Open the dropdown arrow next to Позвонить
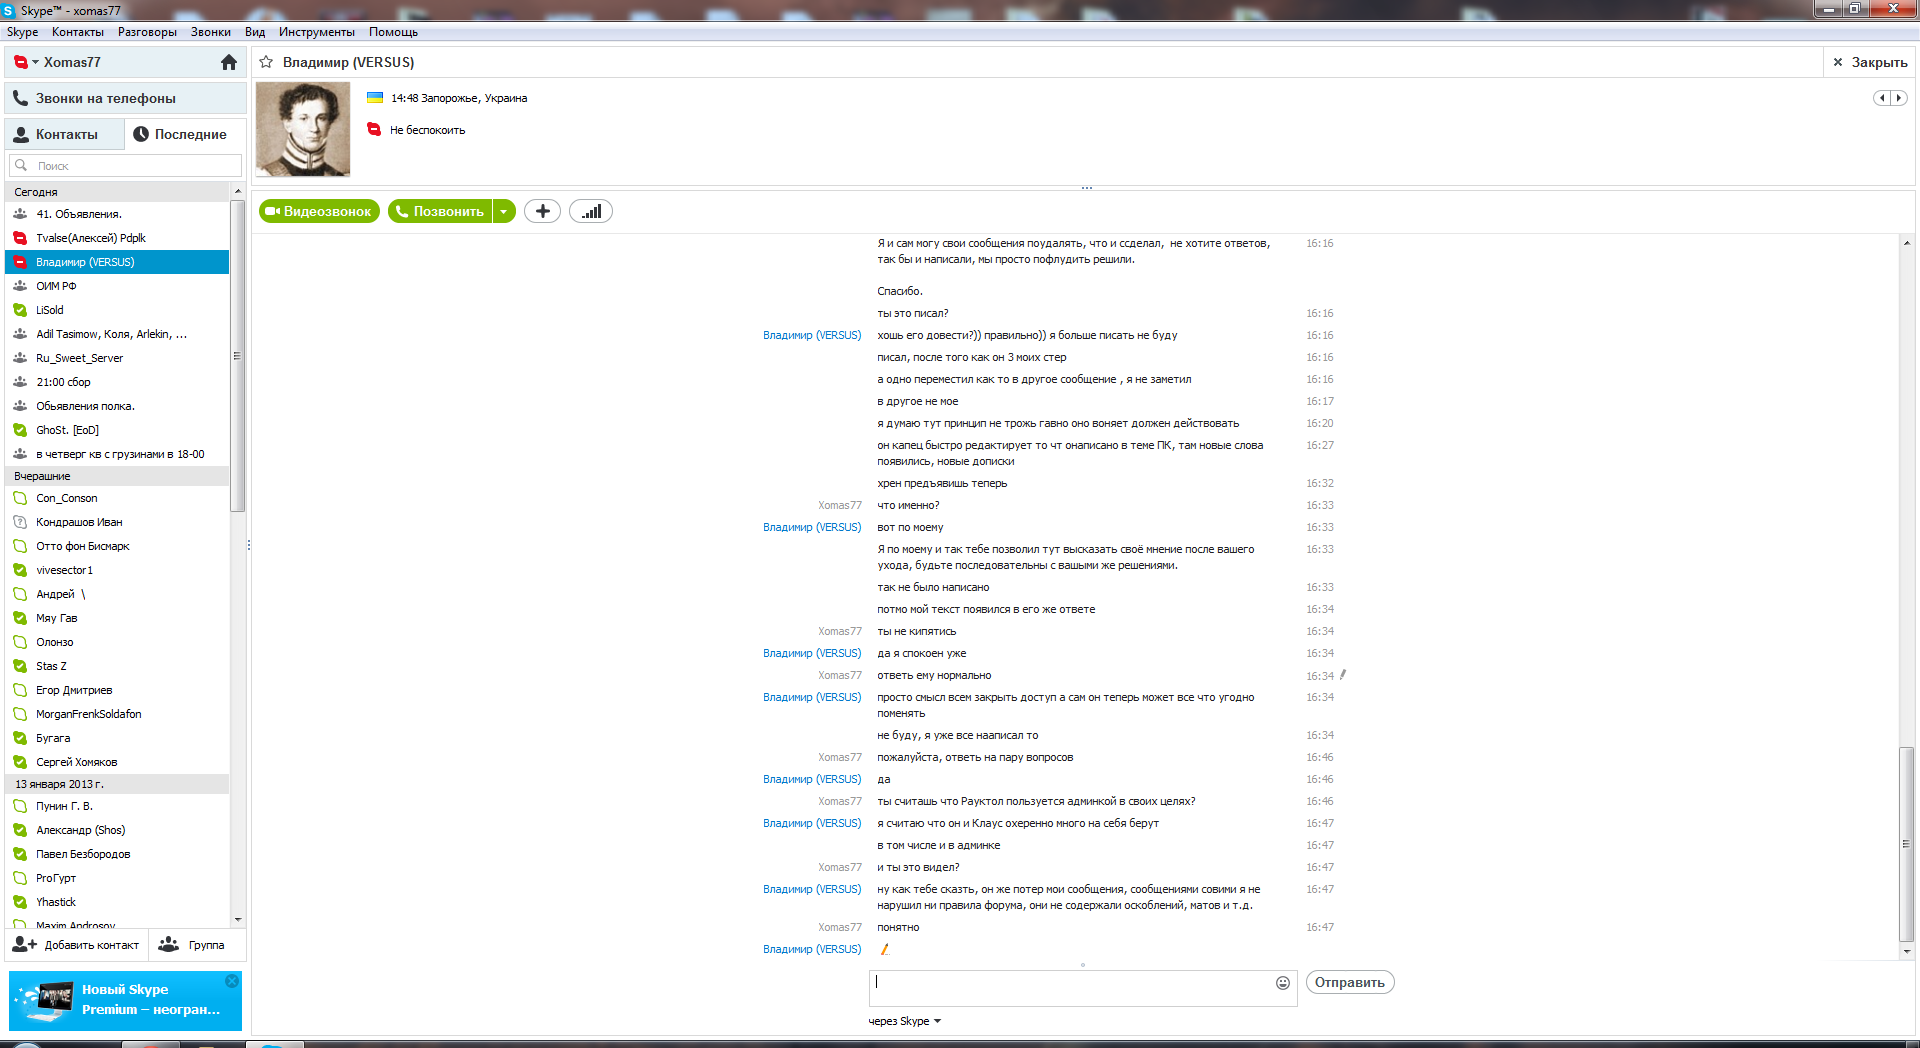This screenshot has height=1048, width=1920. pyautogui.click(x=504, y=211)
